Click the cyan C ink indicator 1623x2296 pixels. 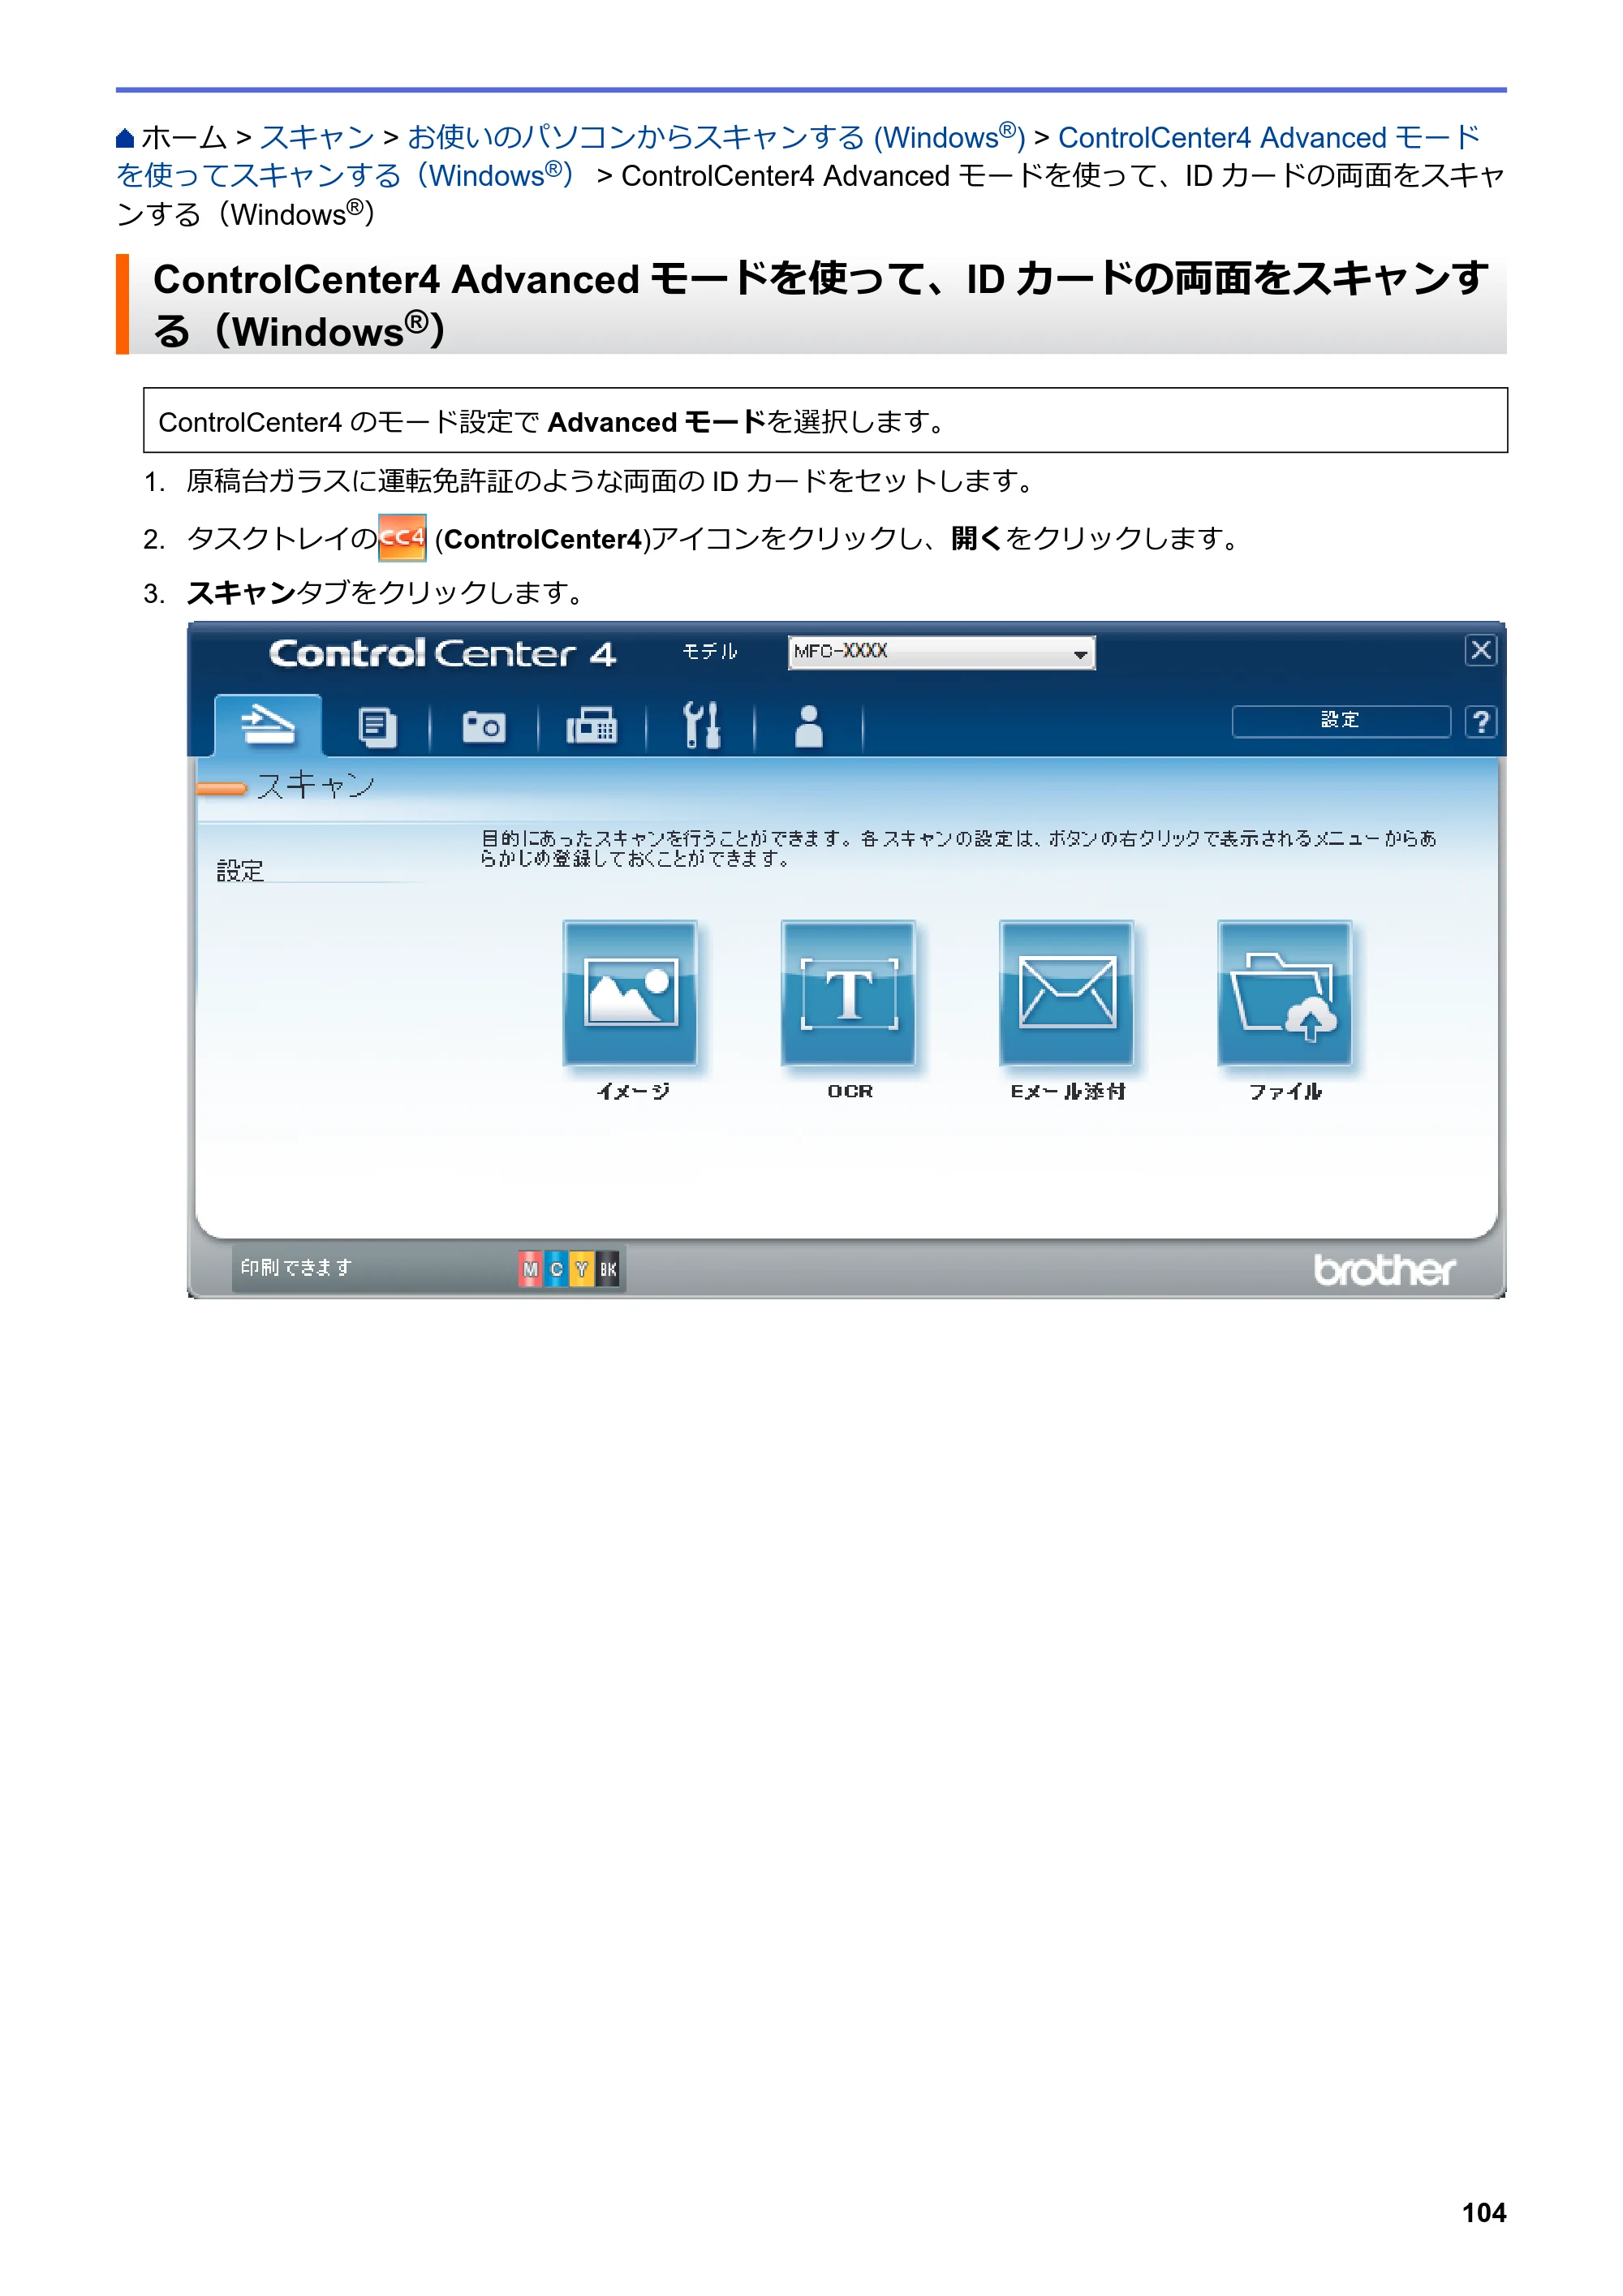pyautogui.click(x=557, y=1269)
